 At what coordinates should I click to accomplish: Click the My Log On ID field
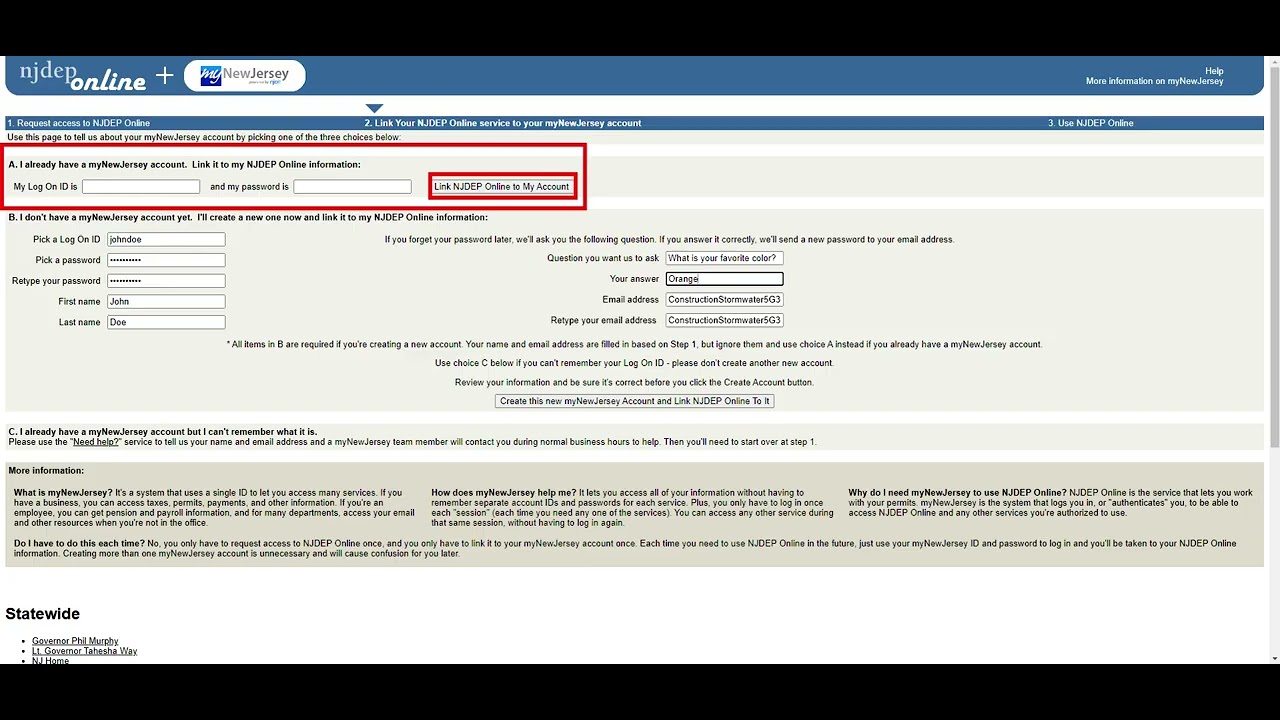(x=141, y=187)
